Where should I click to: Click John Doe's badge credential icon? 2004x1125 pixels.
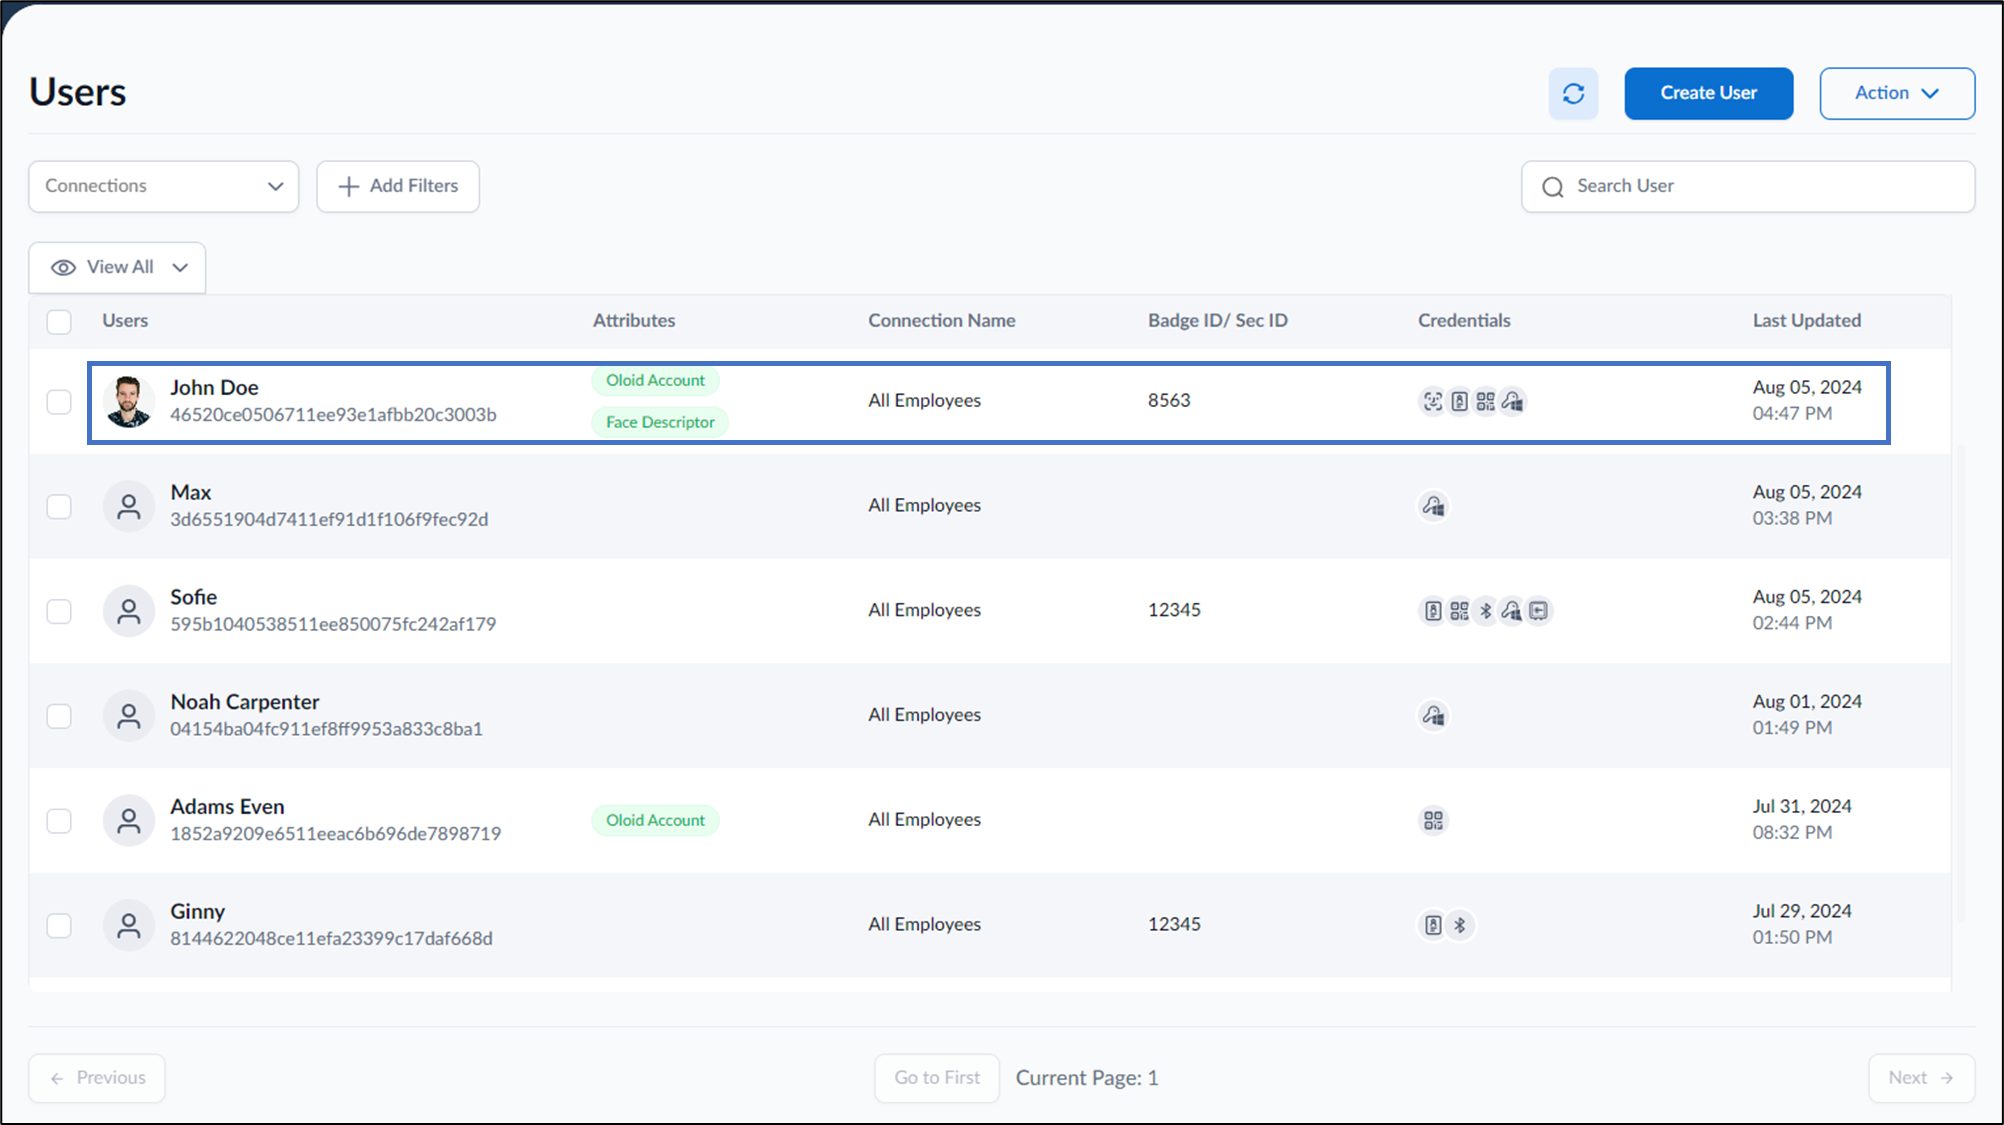point(1459,401)
